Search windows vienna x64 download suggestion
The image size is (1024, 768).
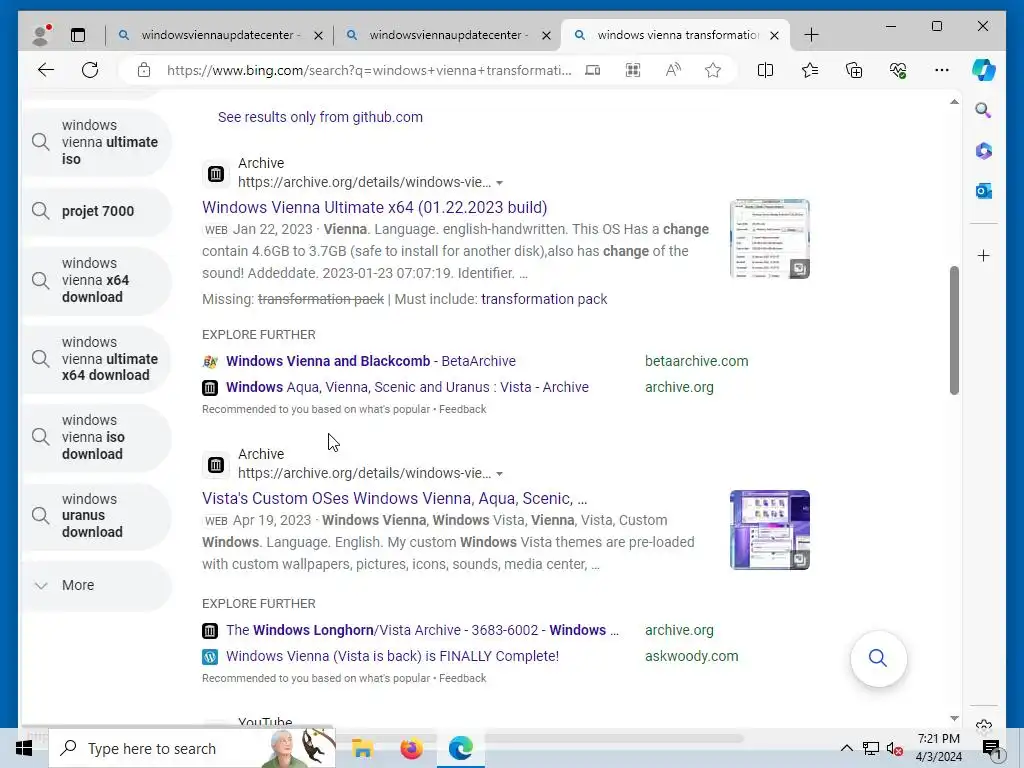pos(97,280)
